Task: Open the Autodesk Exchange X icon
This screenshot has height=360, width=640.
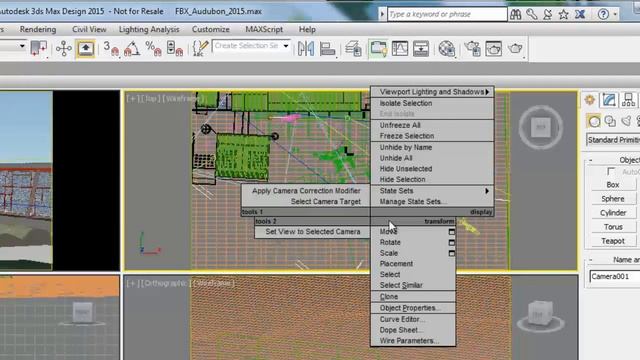Action: [x=580, y=14]
